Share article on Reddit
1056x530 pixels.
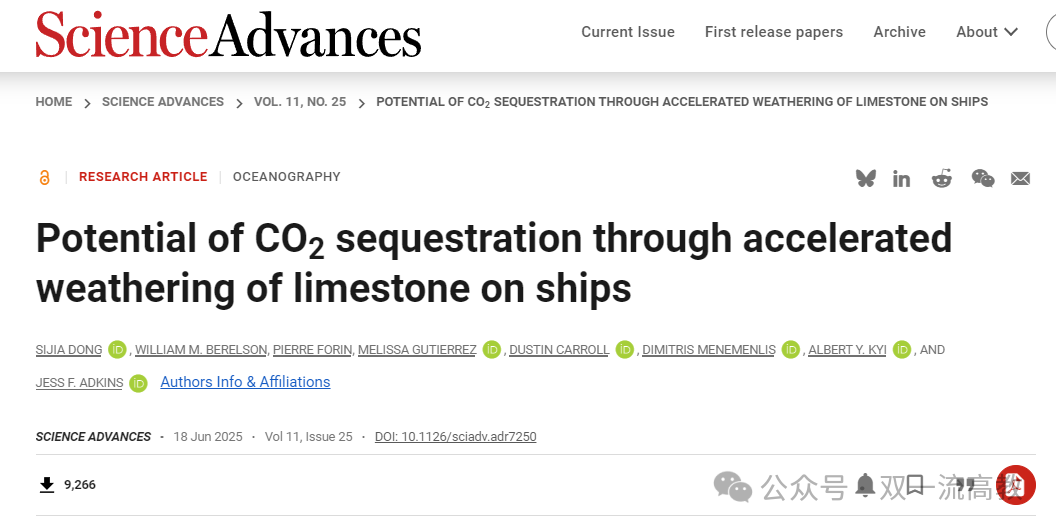click(x=942, y=178)
